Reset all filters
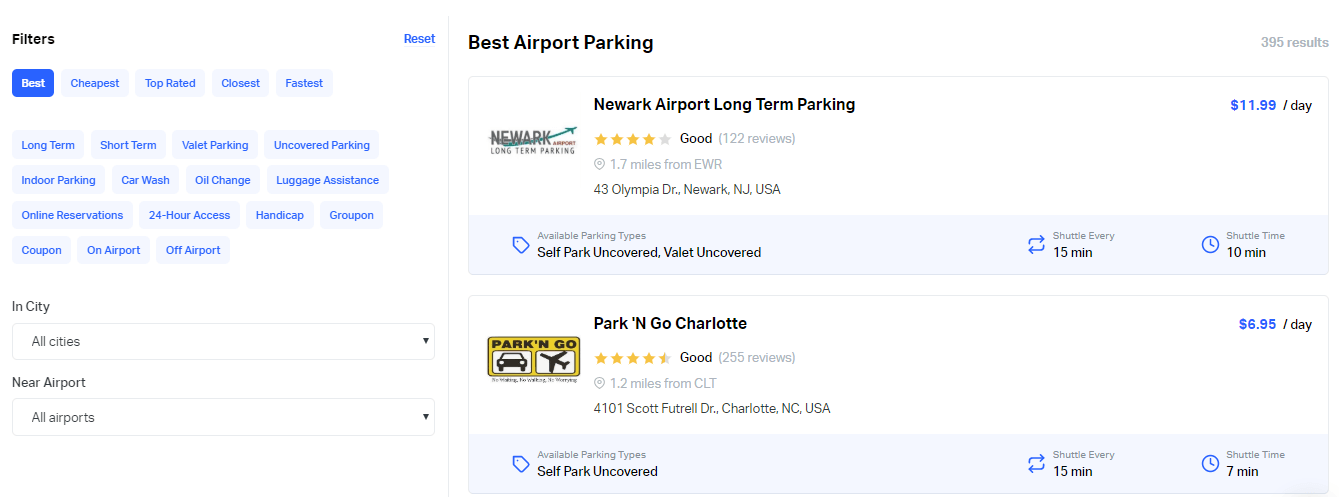Screen dimensions: 1339x497 [x=419, y=39]
